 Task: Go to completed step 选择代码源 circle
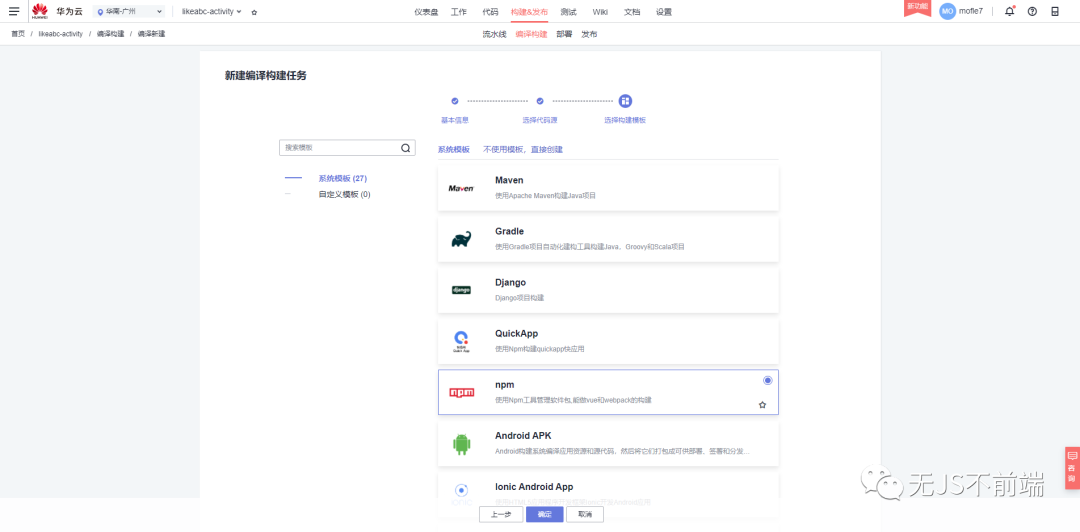[x=540, y=101]
